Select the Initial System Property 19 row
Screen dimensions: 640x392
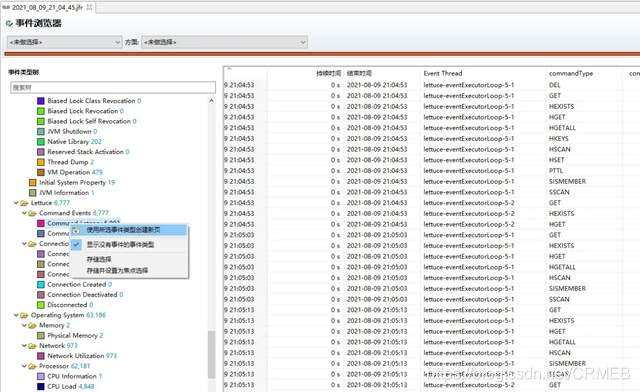click(x=72, y=182)
